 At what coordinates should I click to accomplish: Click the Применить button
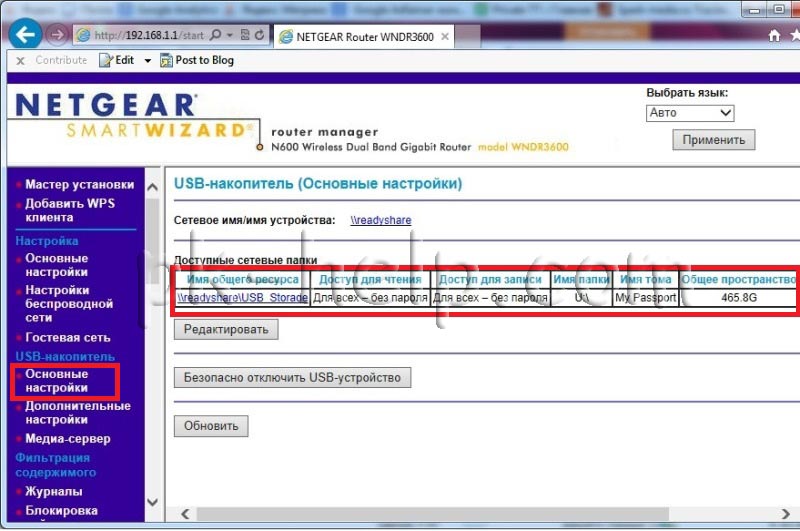714,140
